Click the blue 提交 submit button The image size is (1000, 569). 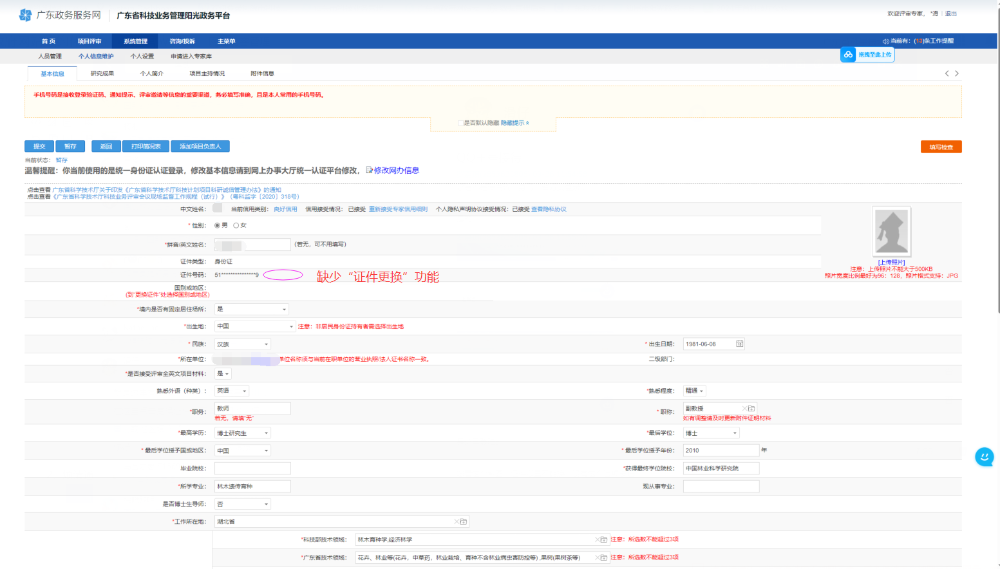tap(39, 146)
